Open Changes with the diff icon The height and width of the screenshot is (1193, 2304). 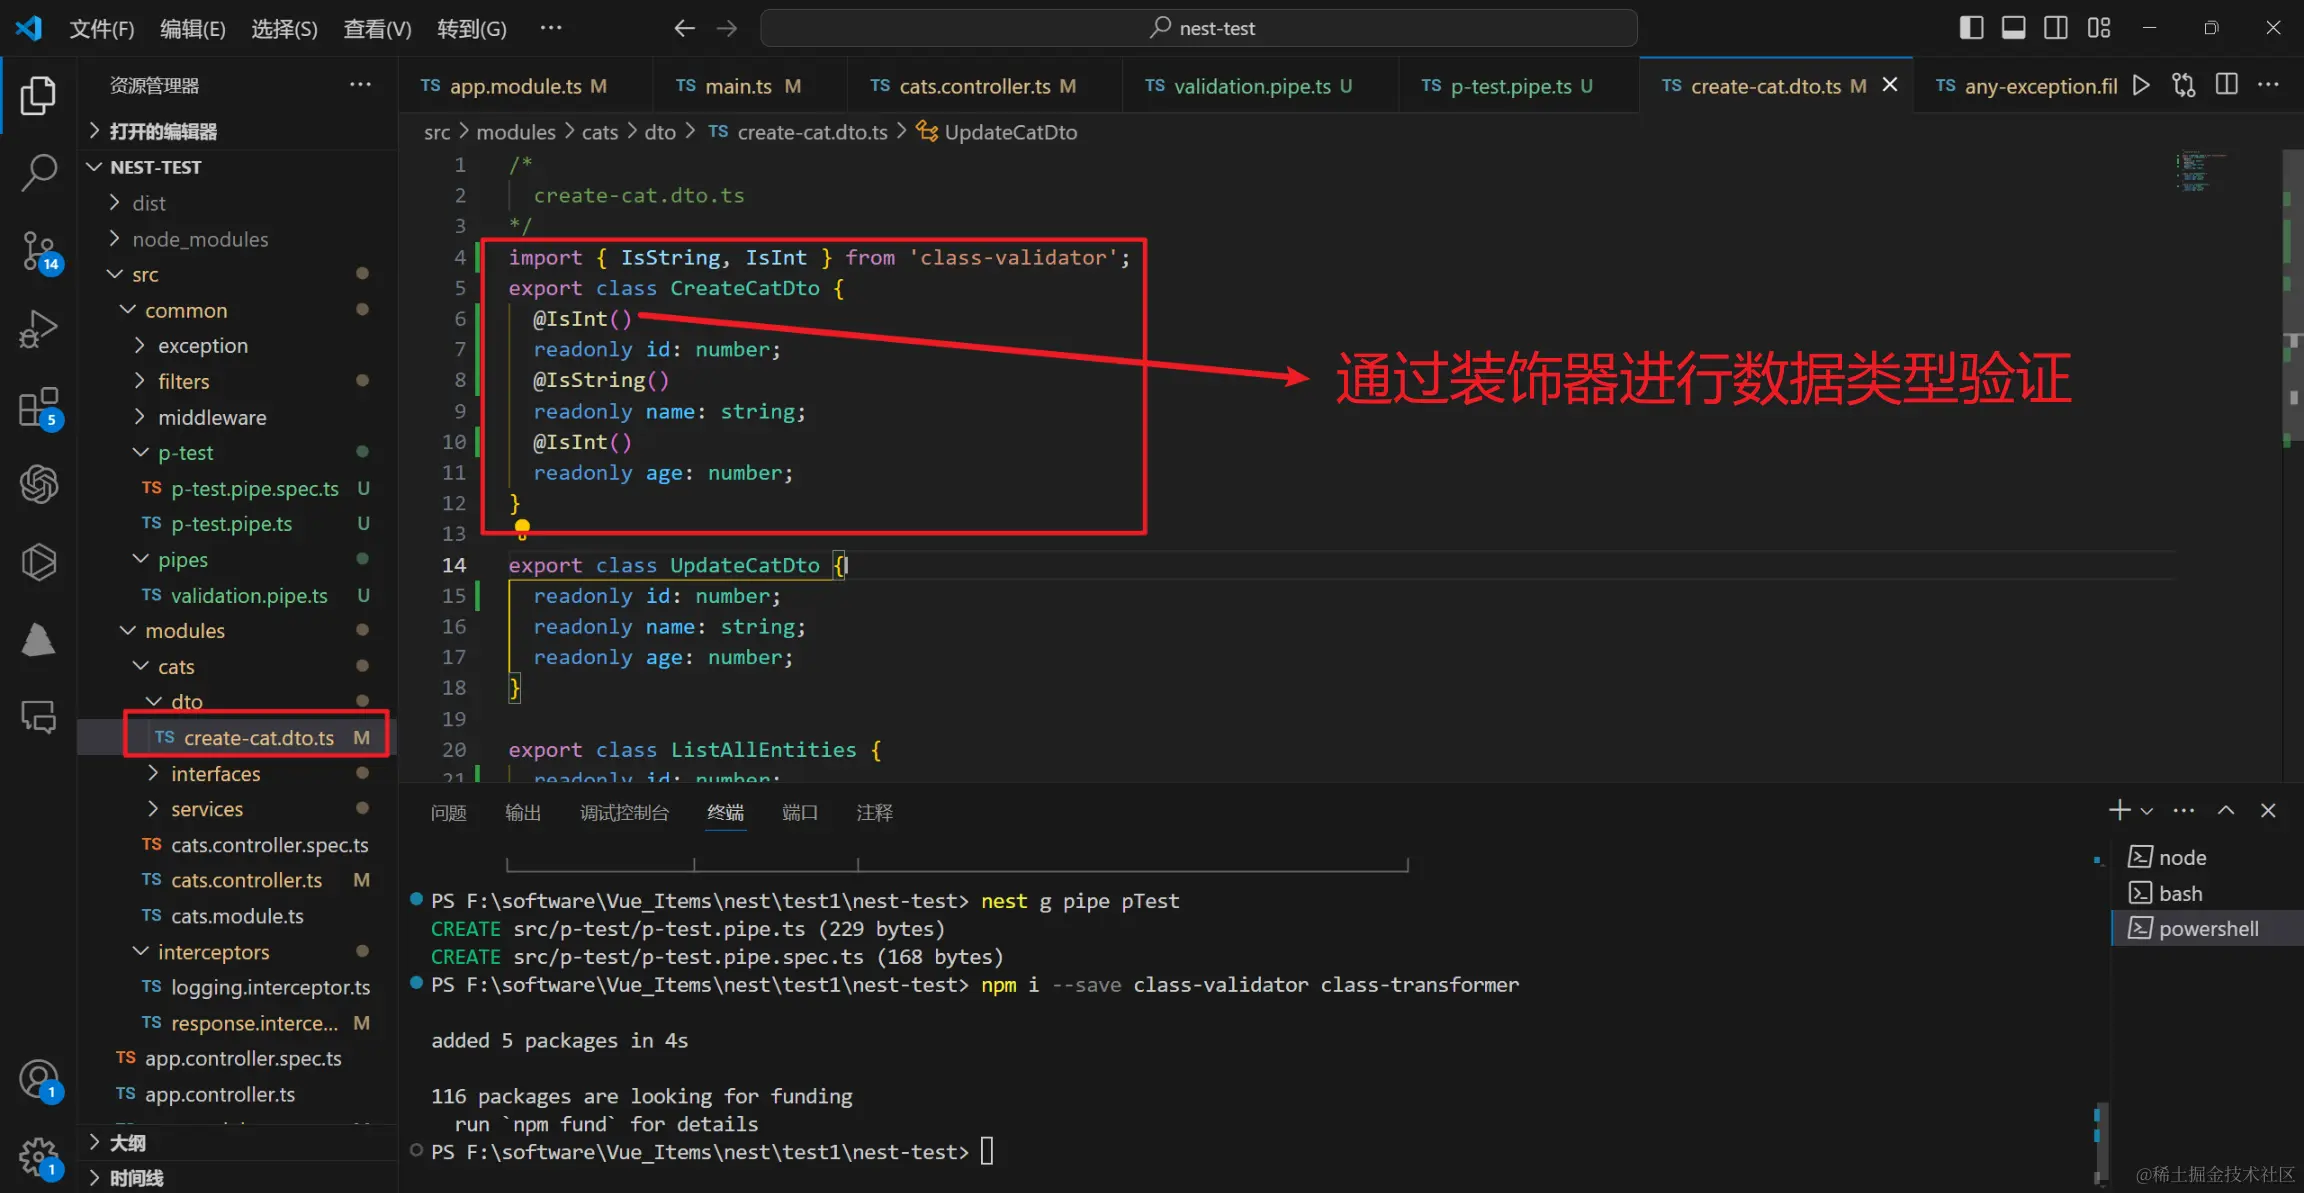pos(2184,85)
